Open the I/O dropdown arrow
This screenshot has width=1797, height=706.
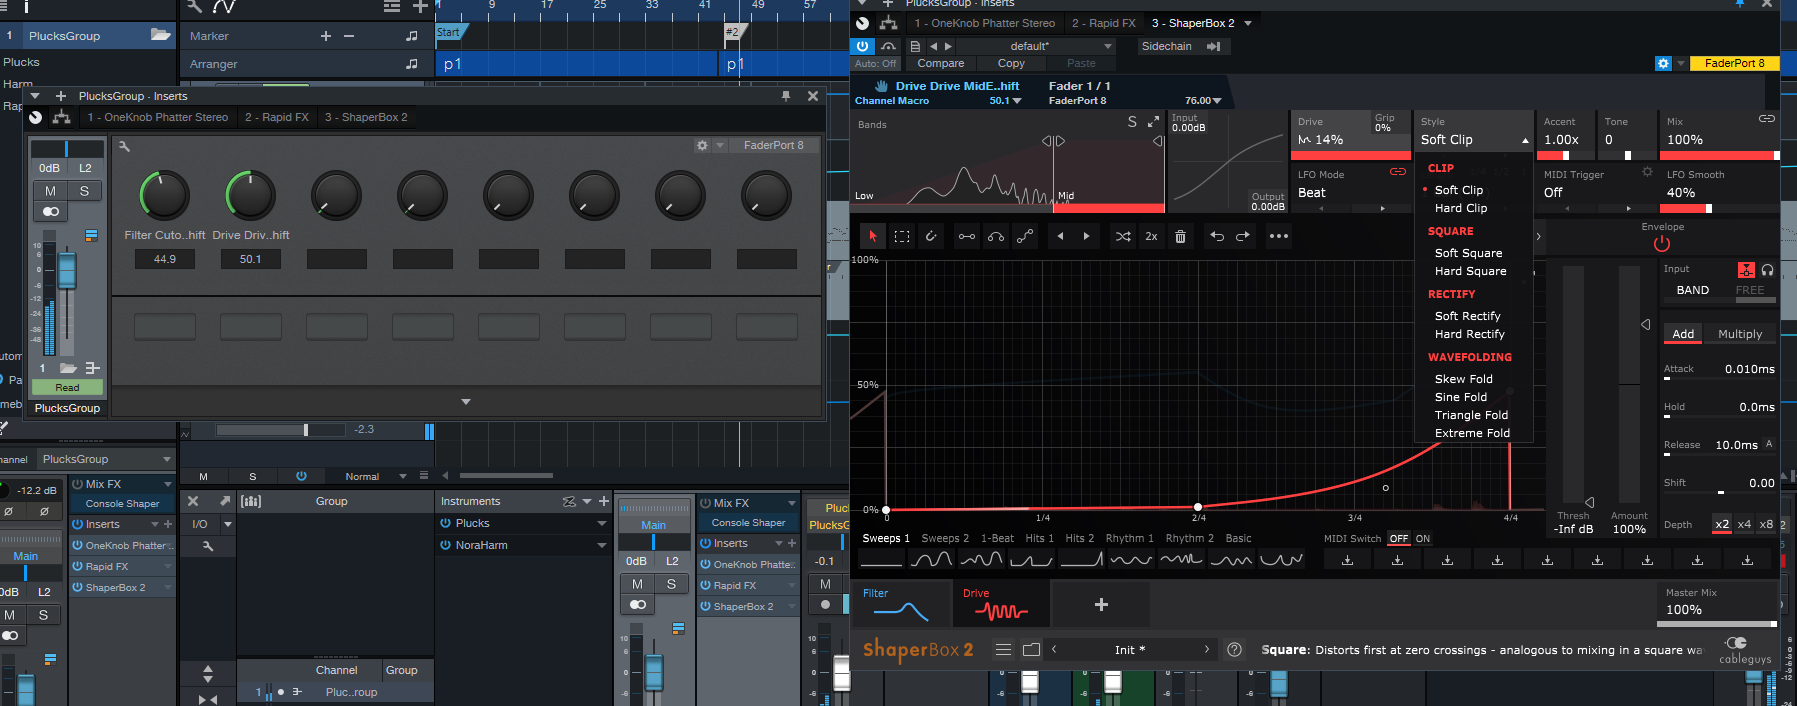[x=228, y=524]
